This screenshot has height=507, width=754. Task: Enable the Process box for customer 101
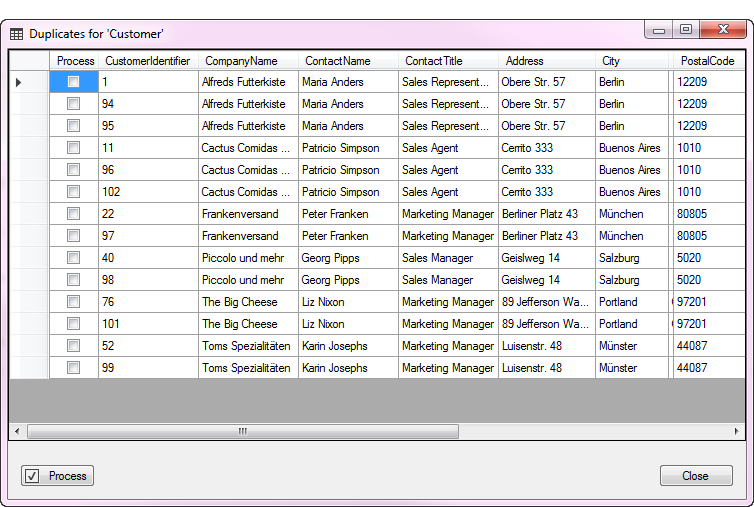74,324
